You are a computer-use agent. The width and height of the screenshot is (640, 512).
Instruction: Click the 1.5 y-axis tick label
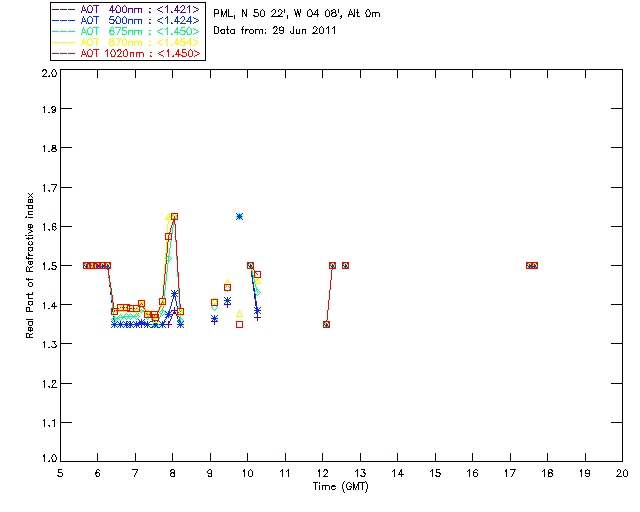pos(49,266)
